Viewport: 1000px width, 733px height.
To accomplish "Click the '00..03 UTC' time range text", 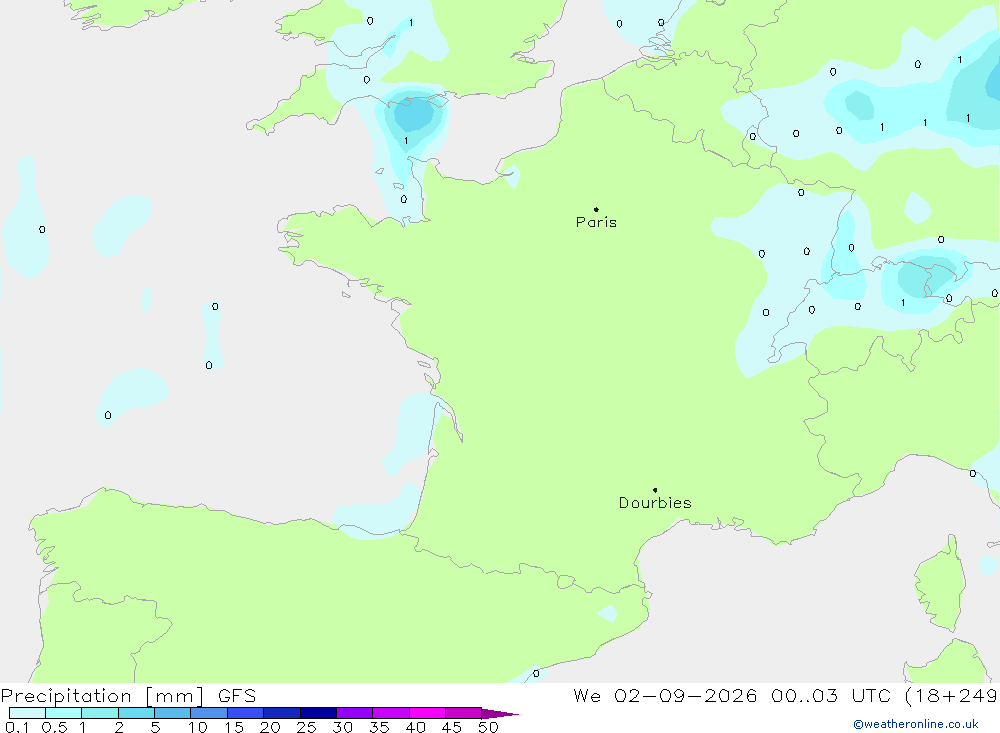I will [830, 695].
